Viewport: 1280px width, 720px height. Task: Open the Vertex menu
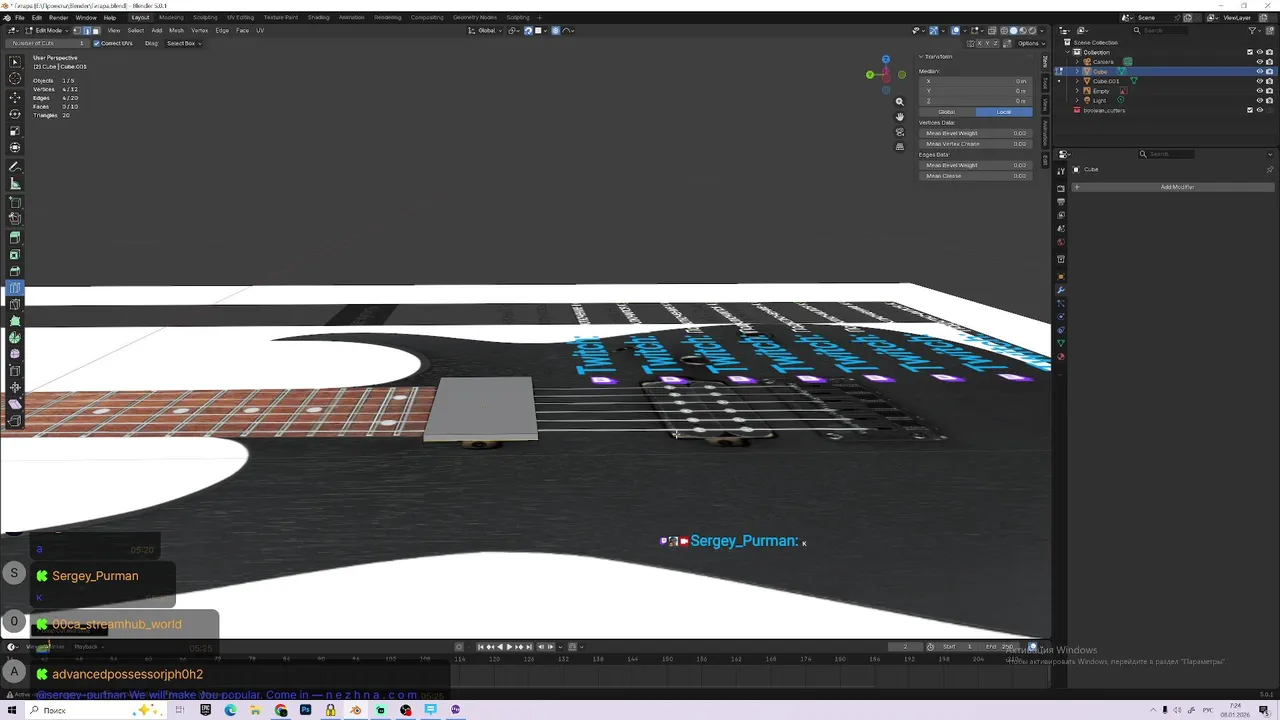199,30
